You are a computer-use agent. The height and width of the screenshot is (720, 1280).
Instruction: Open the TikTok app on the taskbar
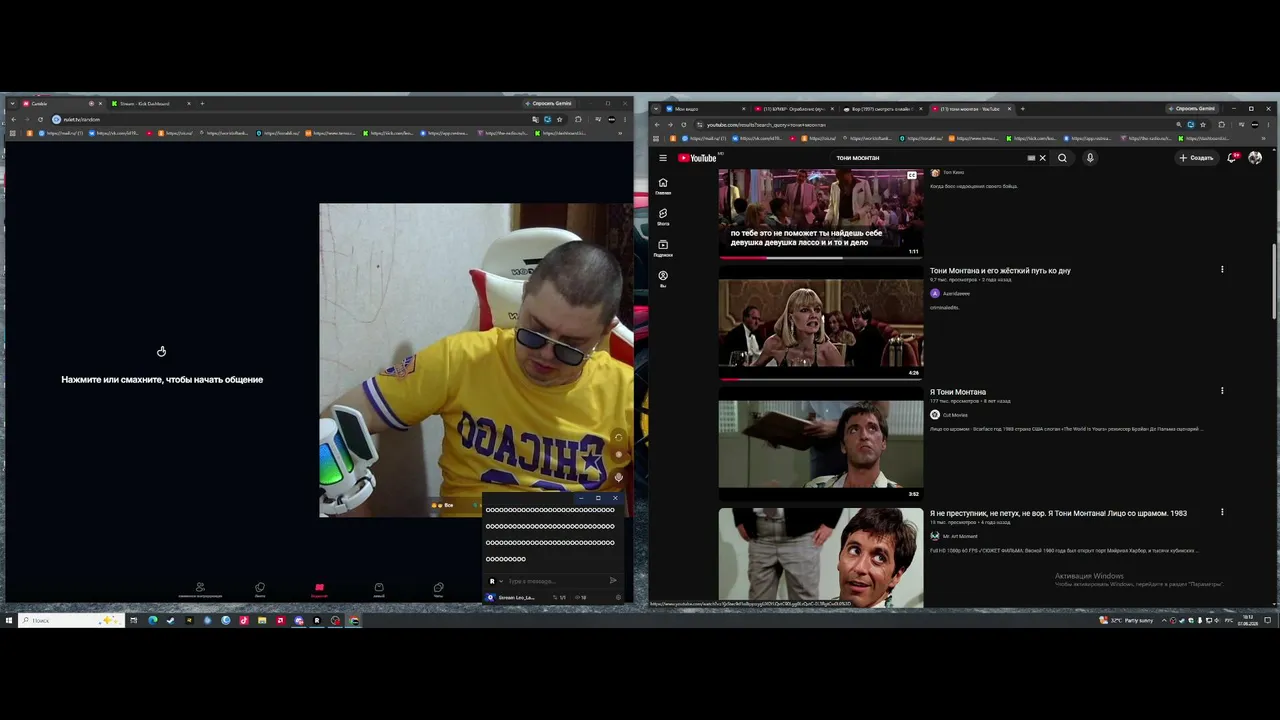[x=244, y=620]
